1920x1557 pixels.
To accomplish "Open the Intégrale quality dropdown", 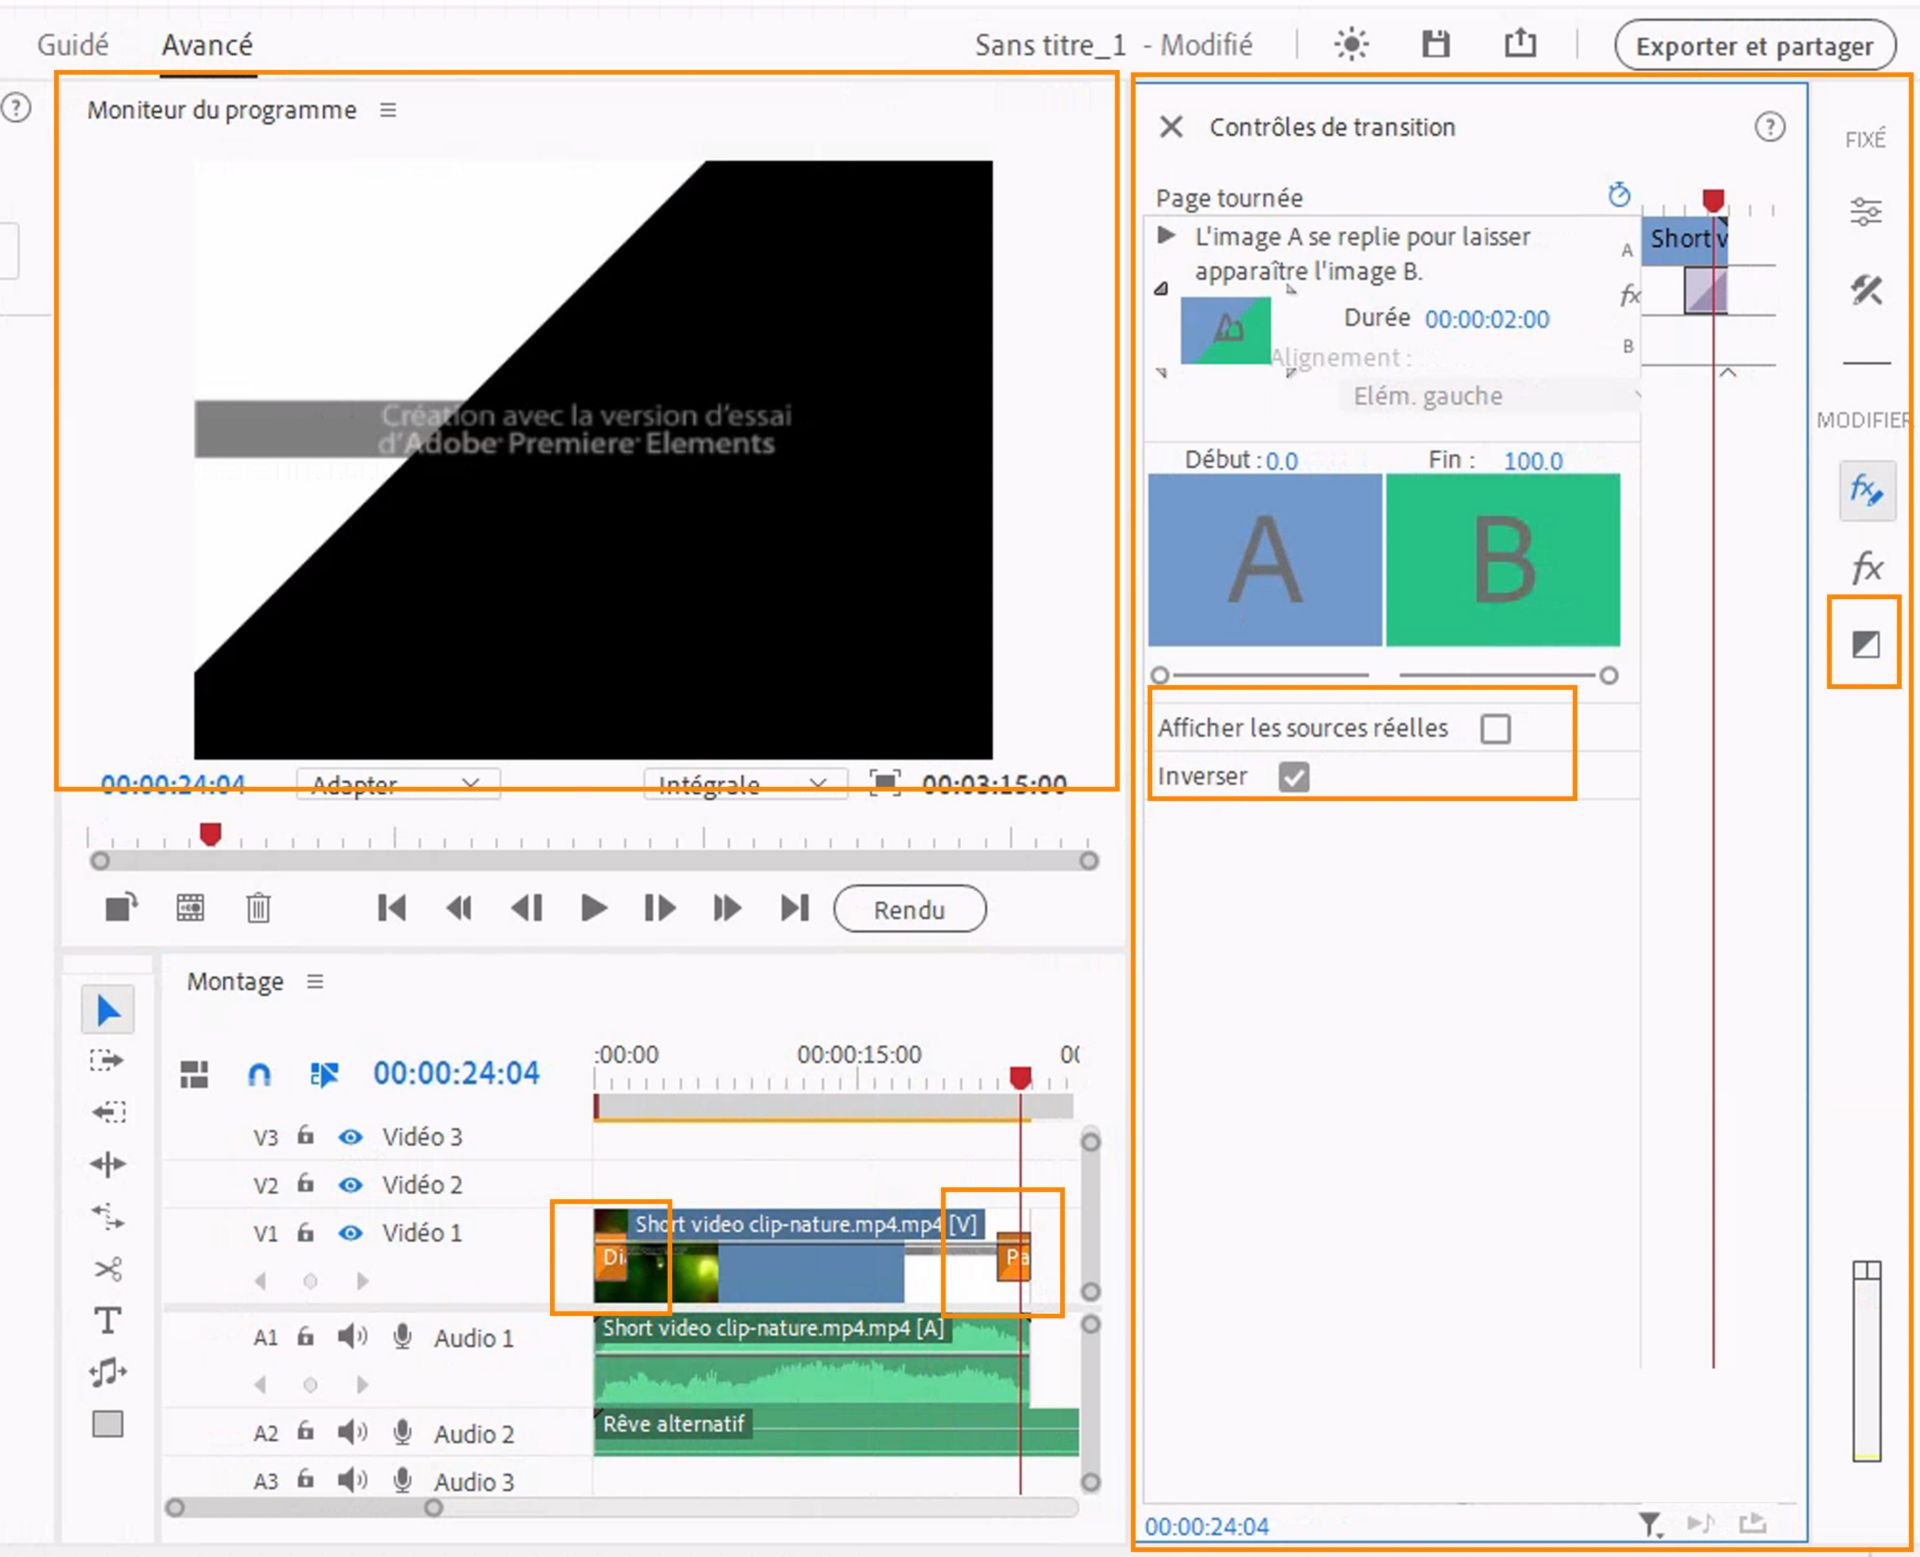I will click(x=745, y=783).
